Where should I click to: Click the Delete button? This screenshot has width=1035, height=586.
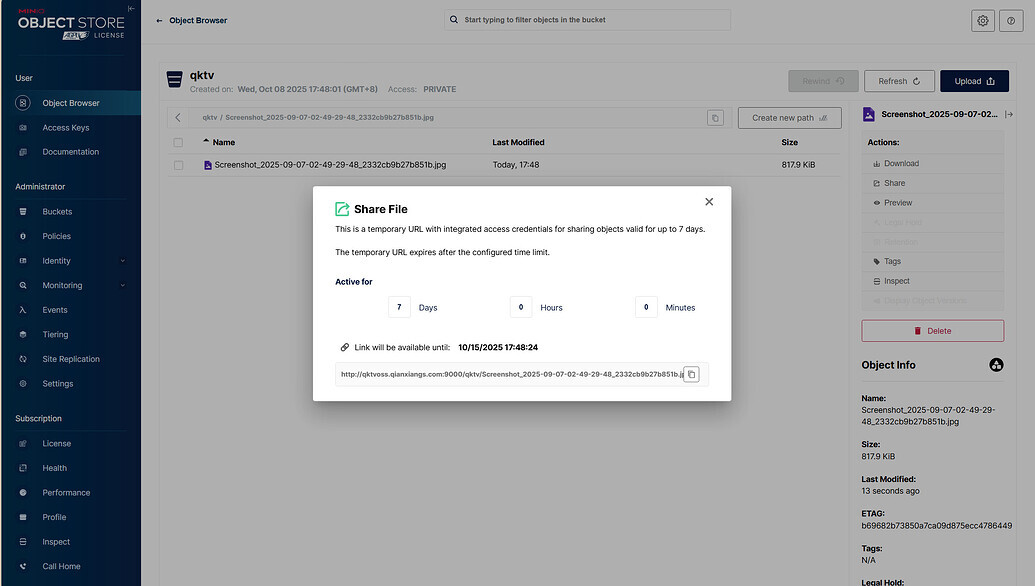point(932,331)
